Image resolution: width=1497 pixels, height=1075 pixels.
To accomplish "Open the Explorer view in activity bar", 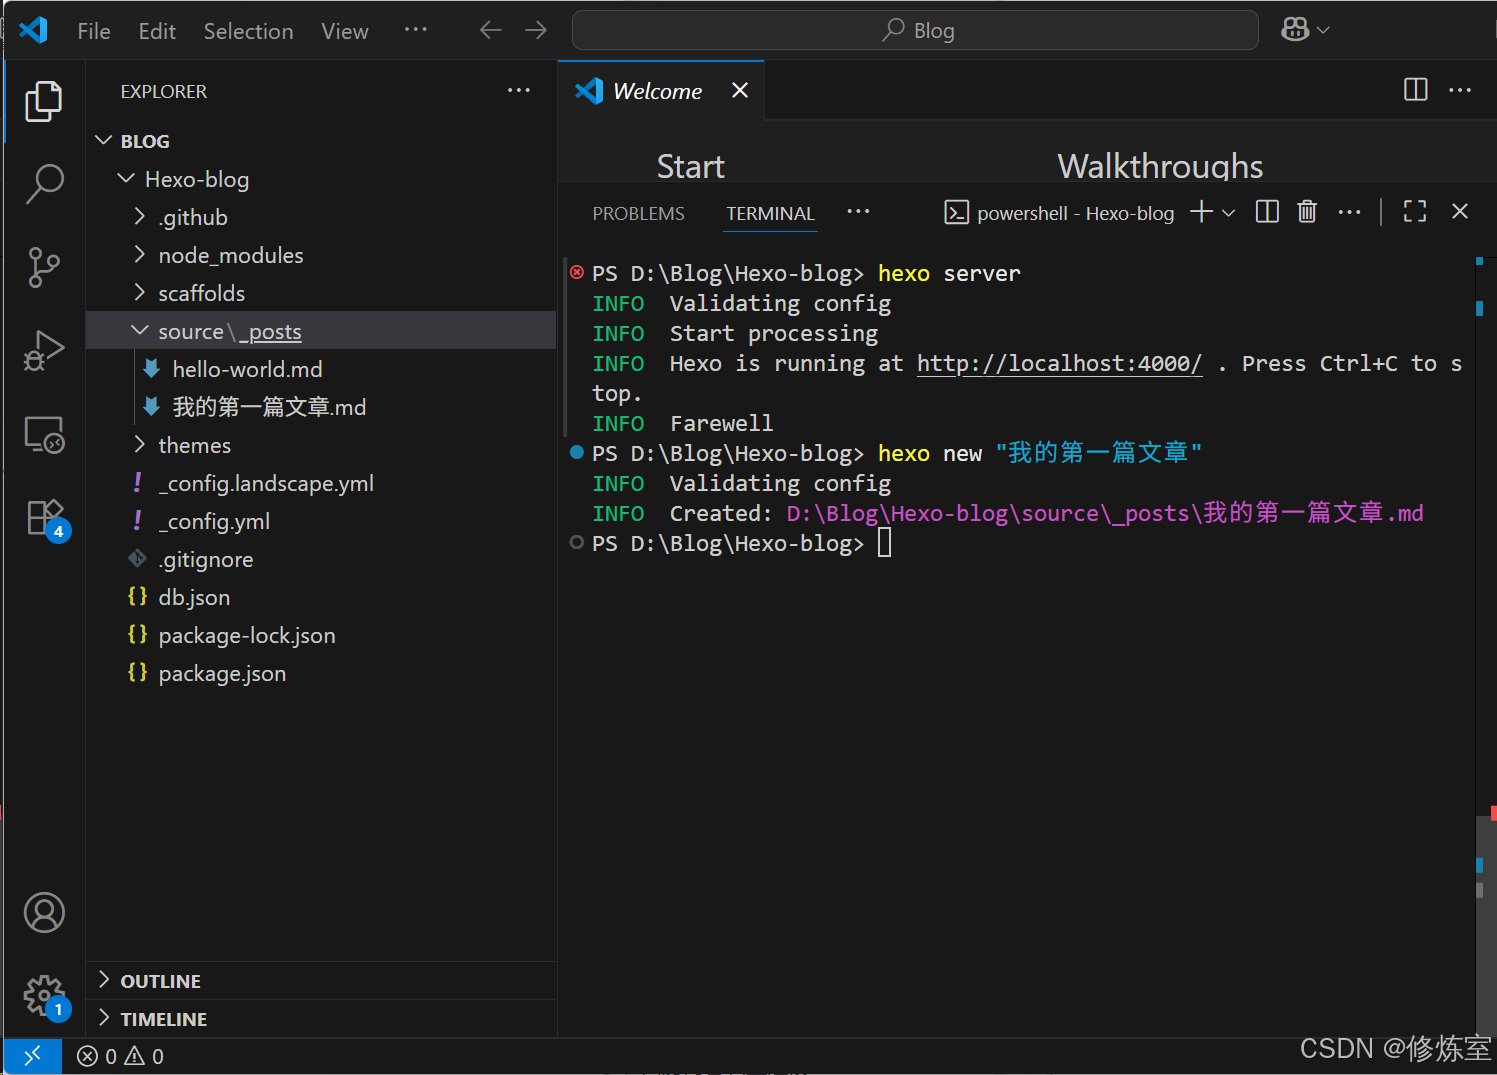I will pyautogui.click(x=44, y=101).
